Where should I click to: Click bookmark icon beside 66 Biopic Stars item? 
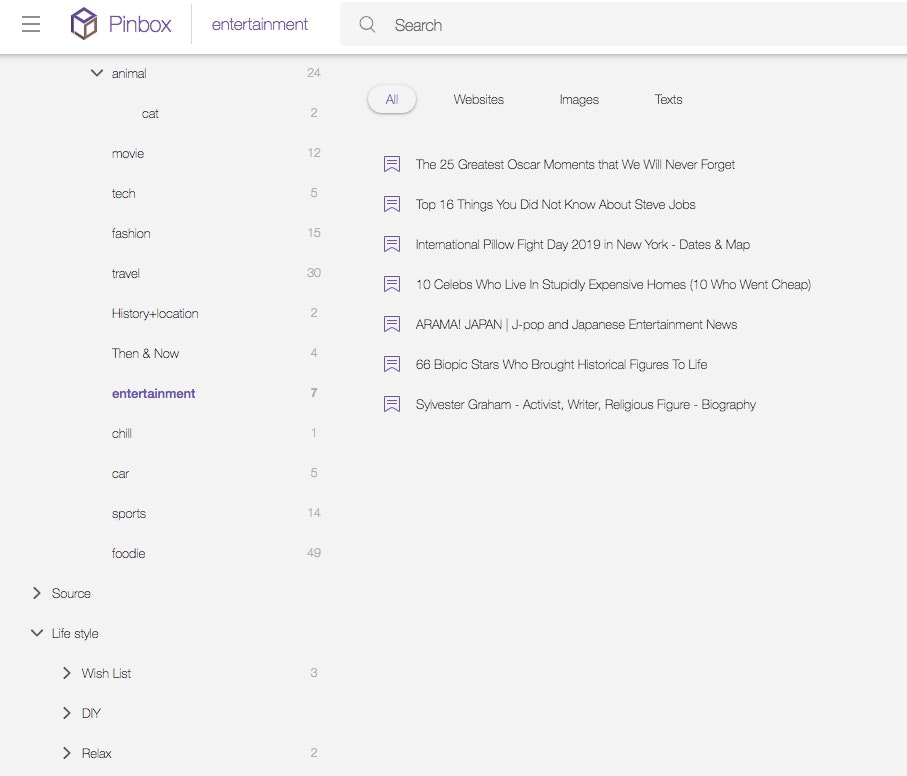(x=392, y=364)
